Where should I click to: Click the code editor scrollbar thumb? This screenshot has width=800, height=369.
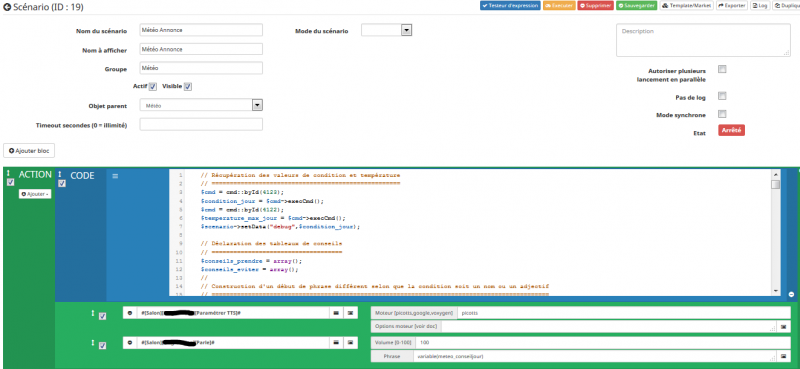pyautogui.click(x=776, y=184)
